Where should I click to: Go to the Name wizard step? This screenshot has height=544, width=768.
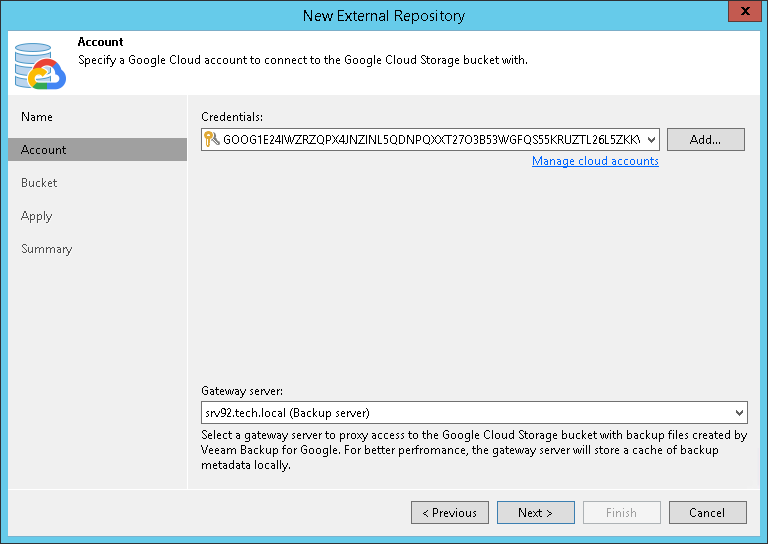coord(37,117)
